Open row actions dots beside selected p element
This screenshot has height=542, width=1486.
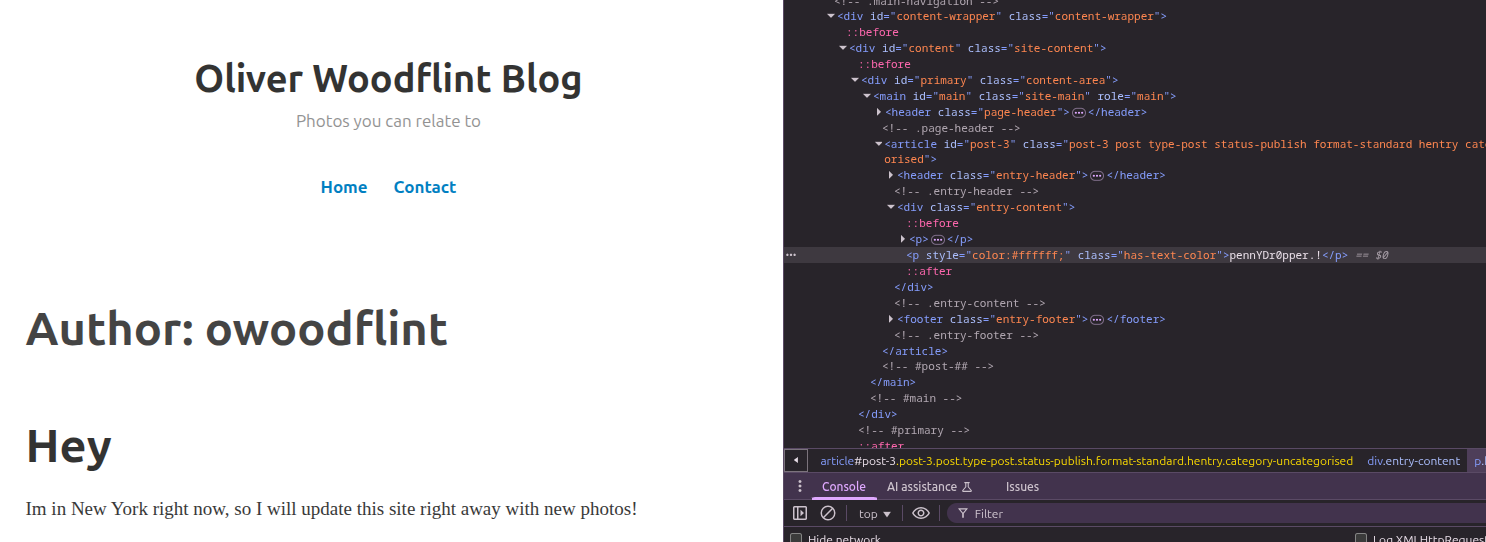[791, 255]
